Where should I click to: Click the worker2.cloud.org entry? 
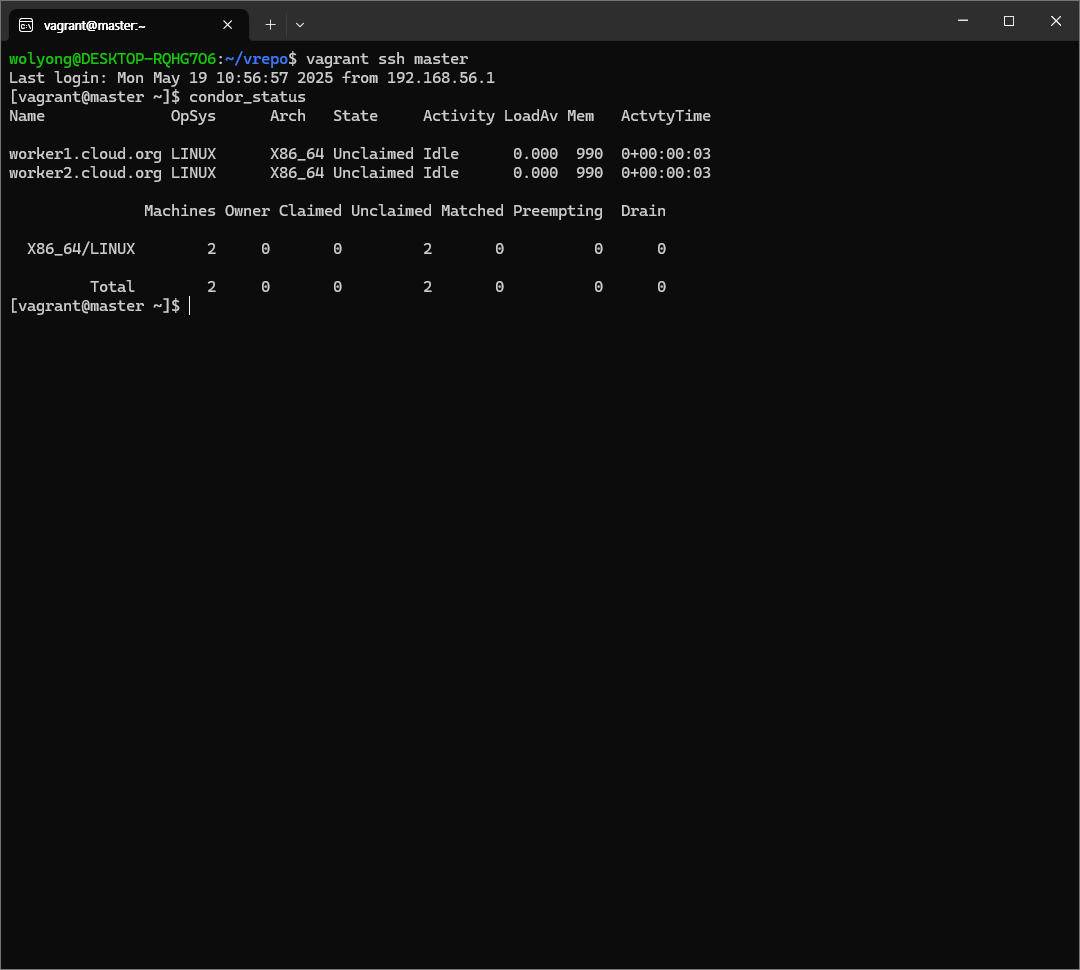pos(85,173)
